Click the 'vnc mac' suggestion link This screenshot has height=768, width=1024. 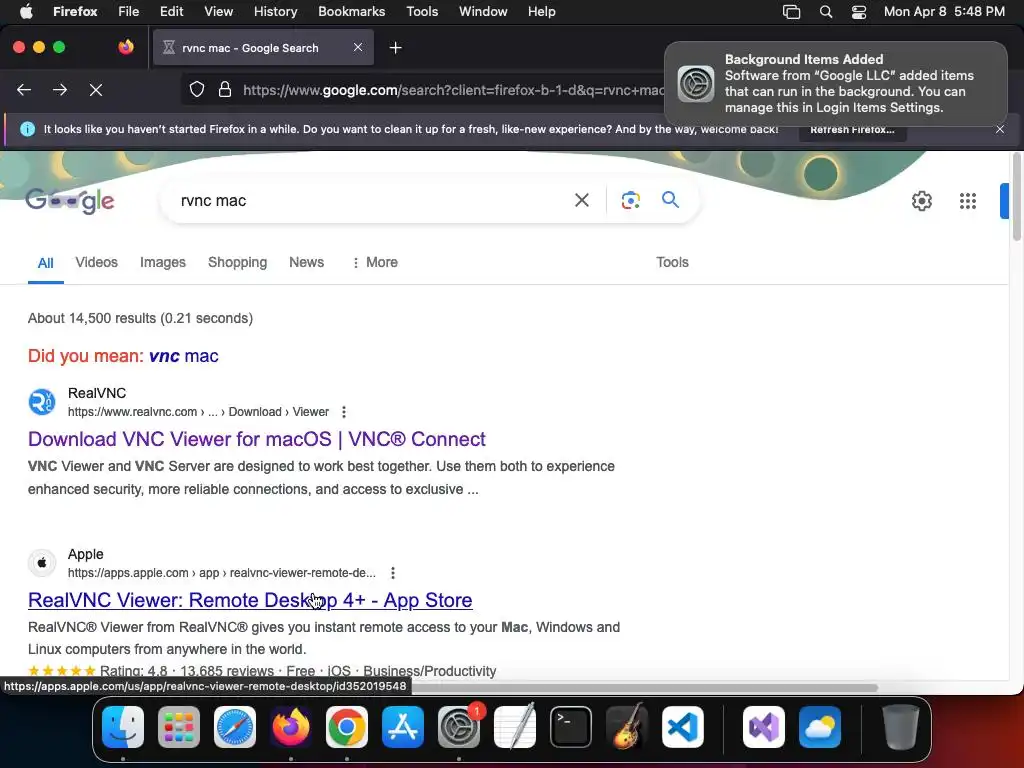click(184, 356)
